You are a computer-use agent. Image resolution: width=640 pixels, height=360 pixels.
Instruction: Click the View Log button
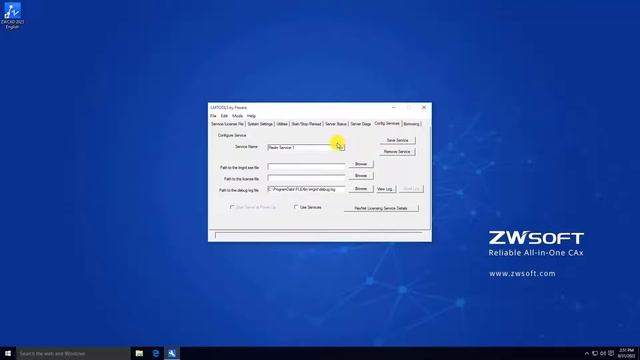coord(385,189)
